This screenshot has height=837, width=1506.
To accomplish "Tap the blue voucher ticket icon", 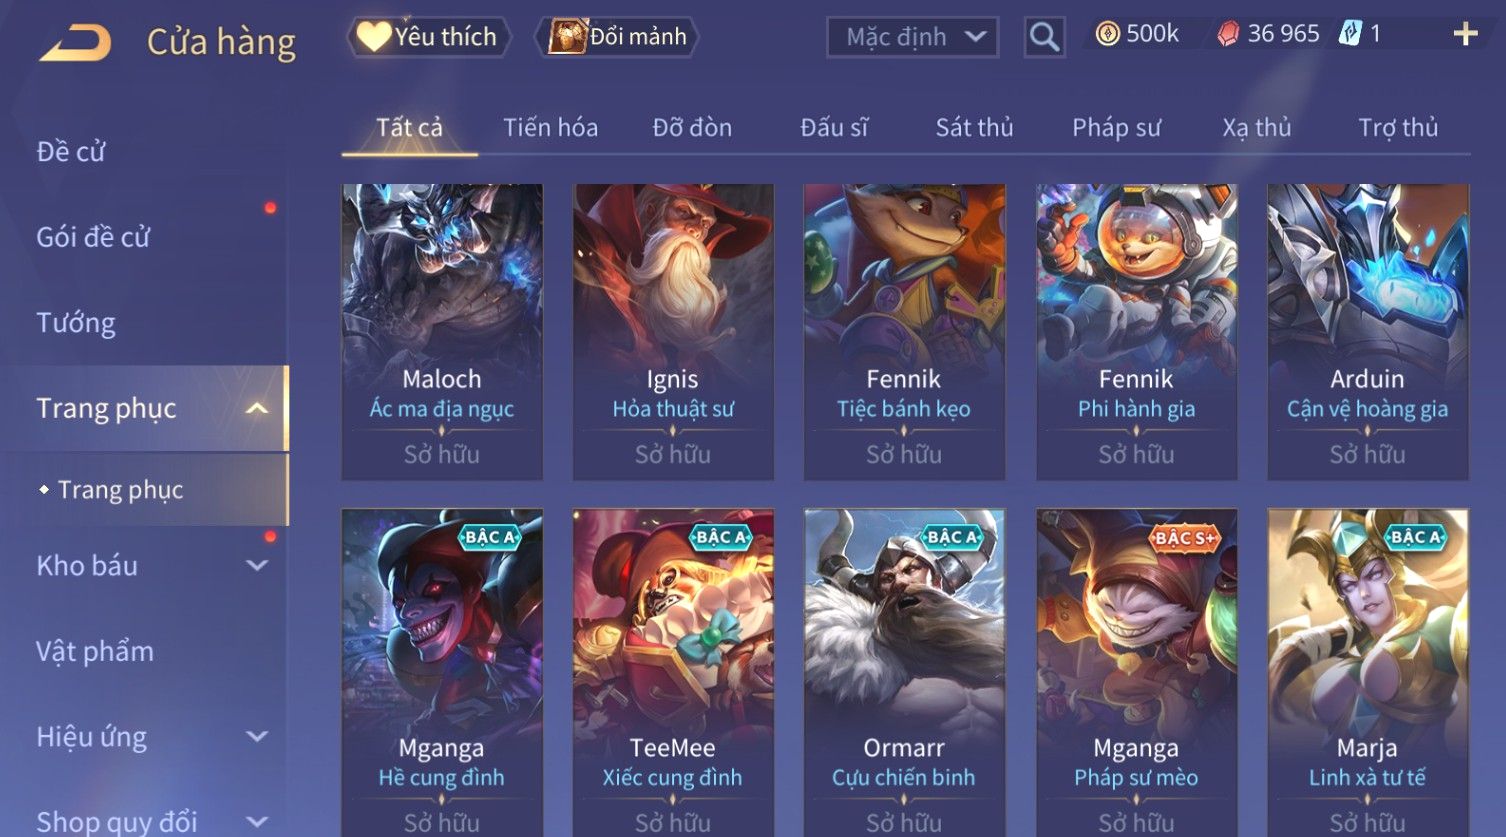I will [x=1350, y=34].
